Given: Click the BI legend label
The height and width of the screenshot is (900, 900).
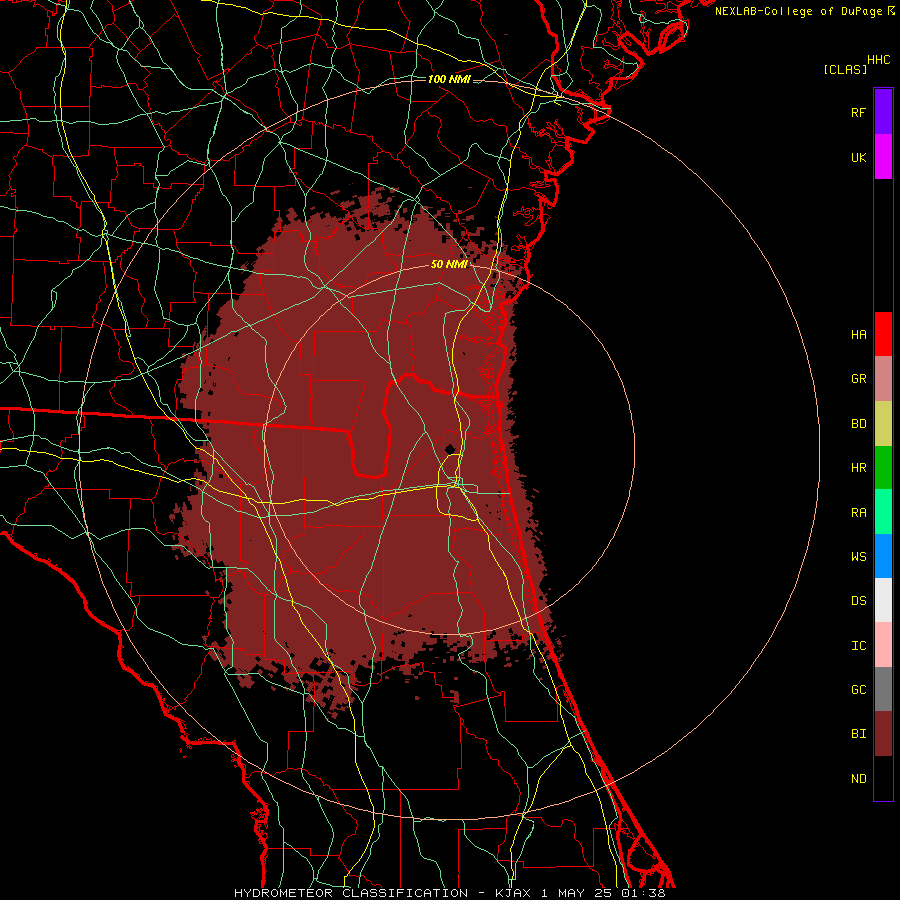Looking at the screenshot, I should click(x=858, y=734).
